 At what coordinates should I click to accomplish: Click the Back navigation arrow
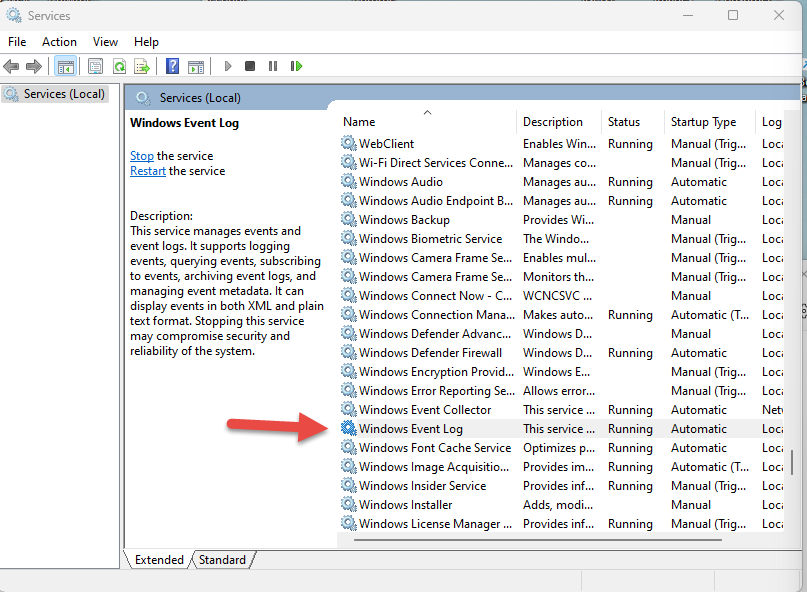[x=11, y=66]
